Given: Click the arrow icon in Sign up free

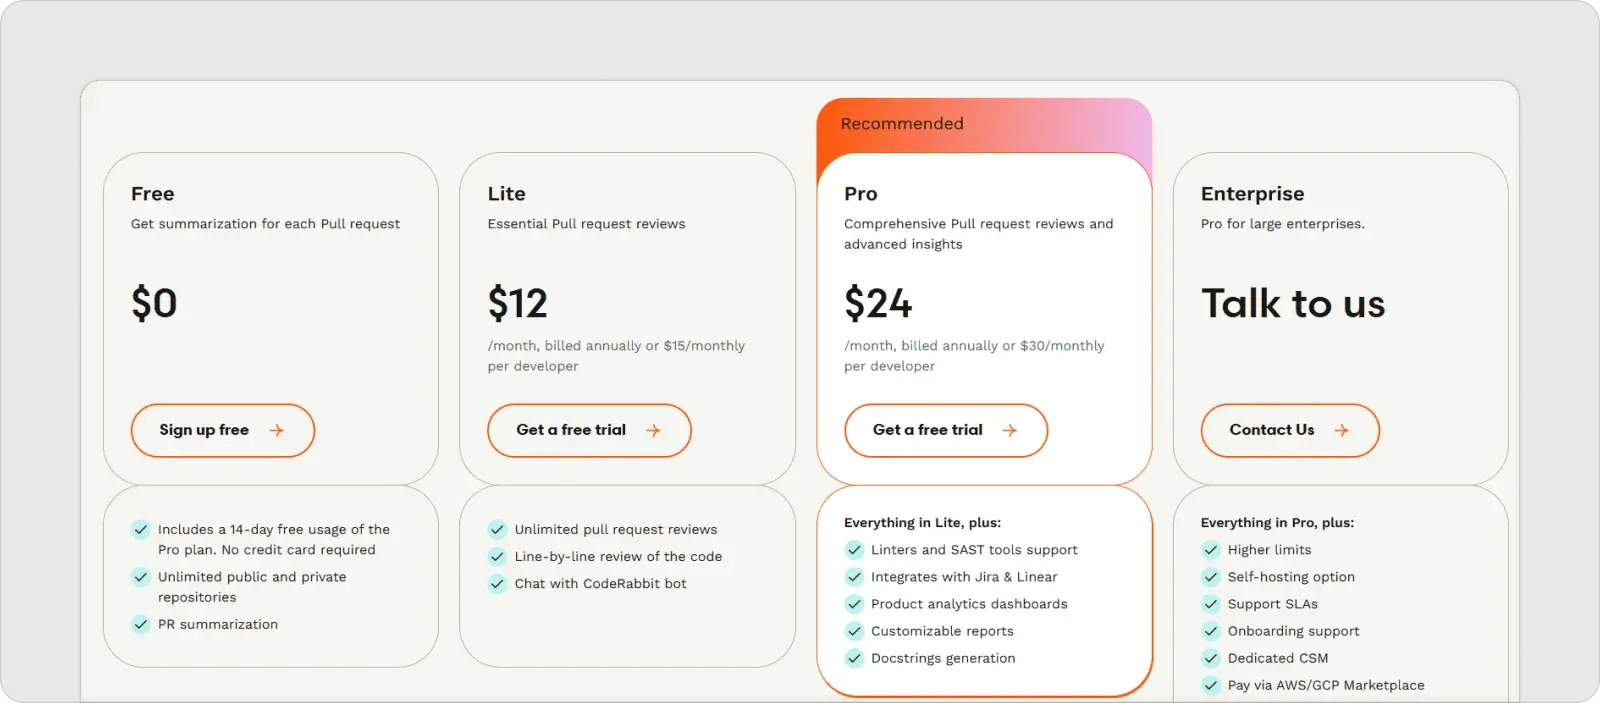Looking at the screenshot, I should point(277,430).
